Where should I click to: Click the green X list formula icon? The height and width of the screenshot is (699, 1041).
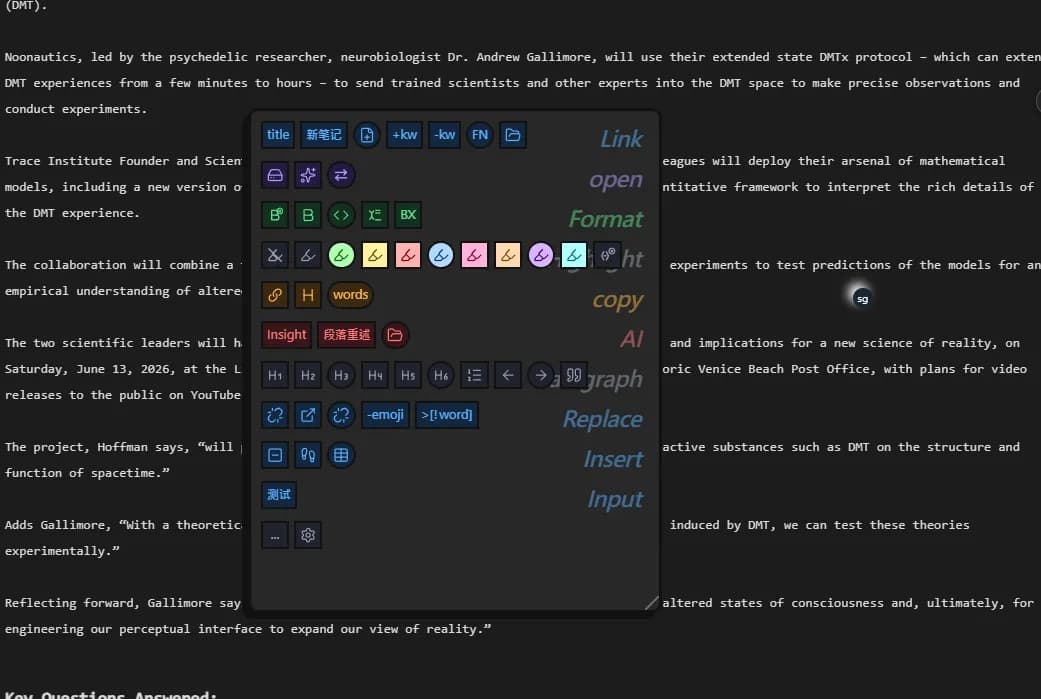coord(374,215)
